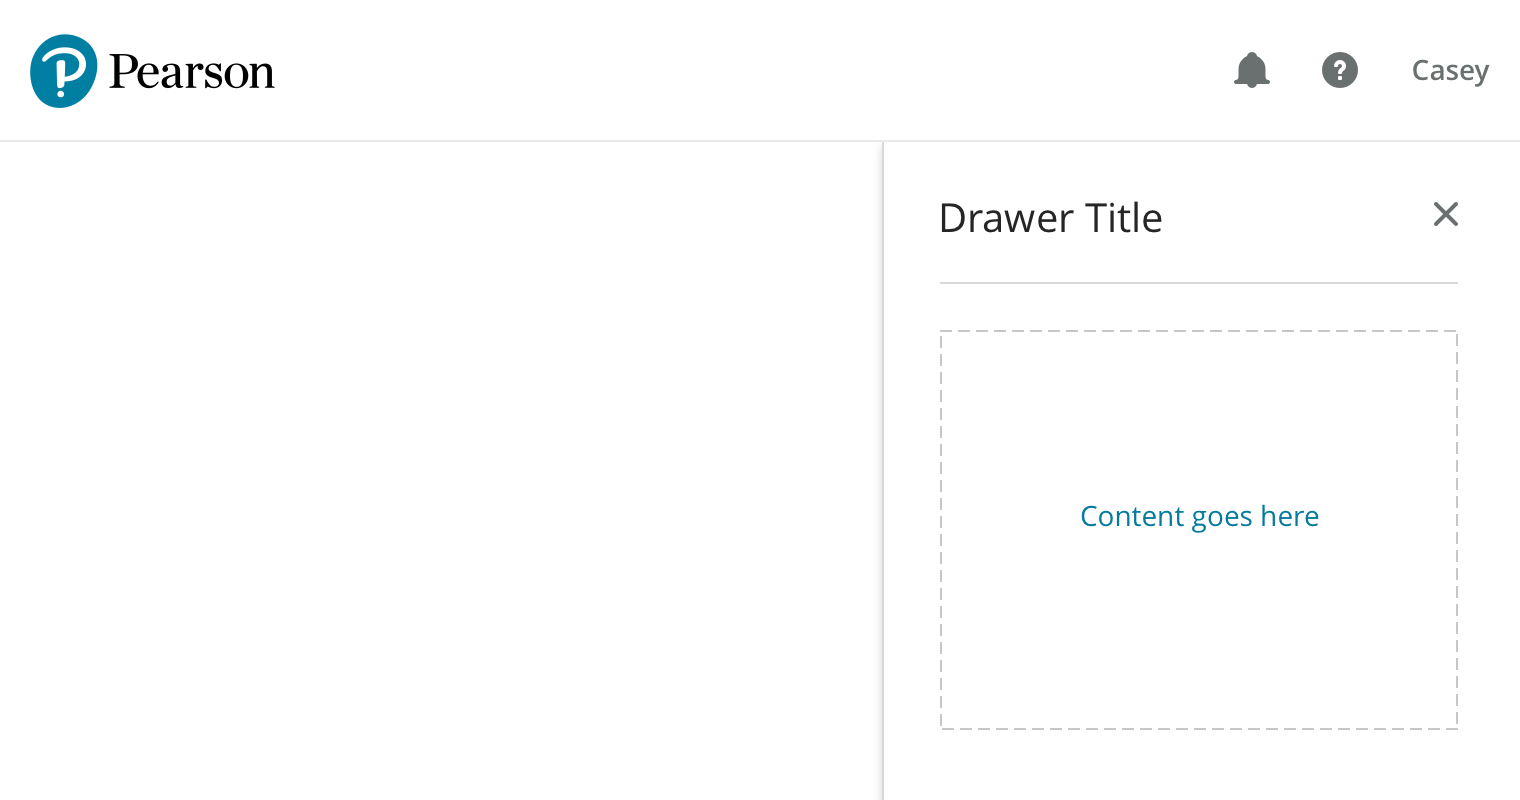
Task: Click the word "here" in the placeholder
Action: [x=1289, y=516]
